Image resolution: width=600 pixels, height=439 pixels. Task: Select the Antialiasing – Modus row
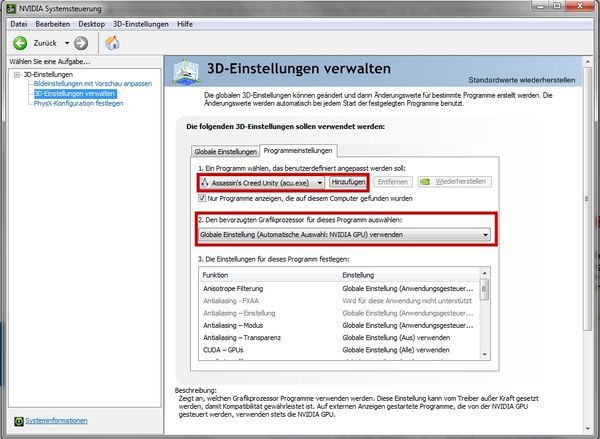click(339, 325)
